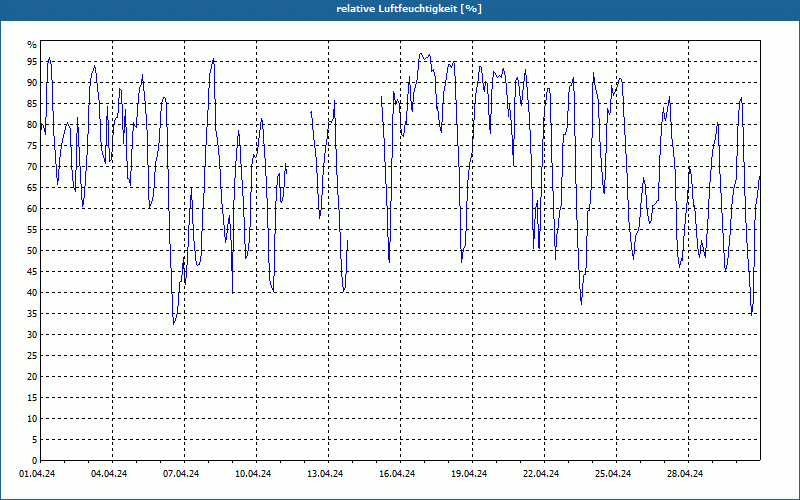Click the x-axis date label 04.04.24
This screenshot has height=500, width=800.
point(109,474)
